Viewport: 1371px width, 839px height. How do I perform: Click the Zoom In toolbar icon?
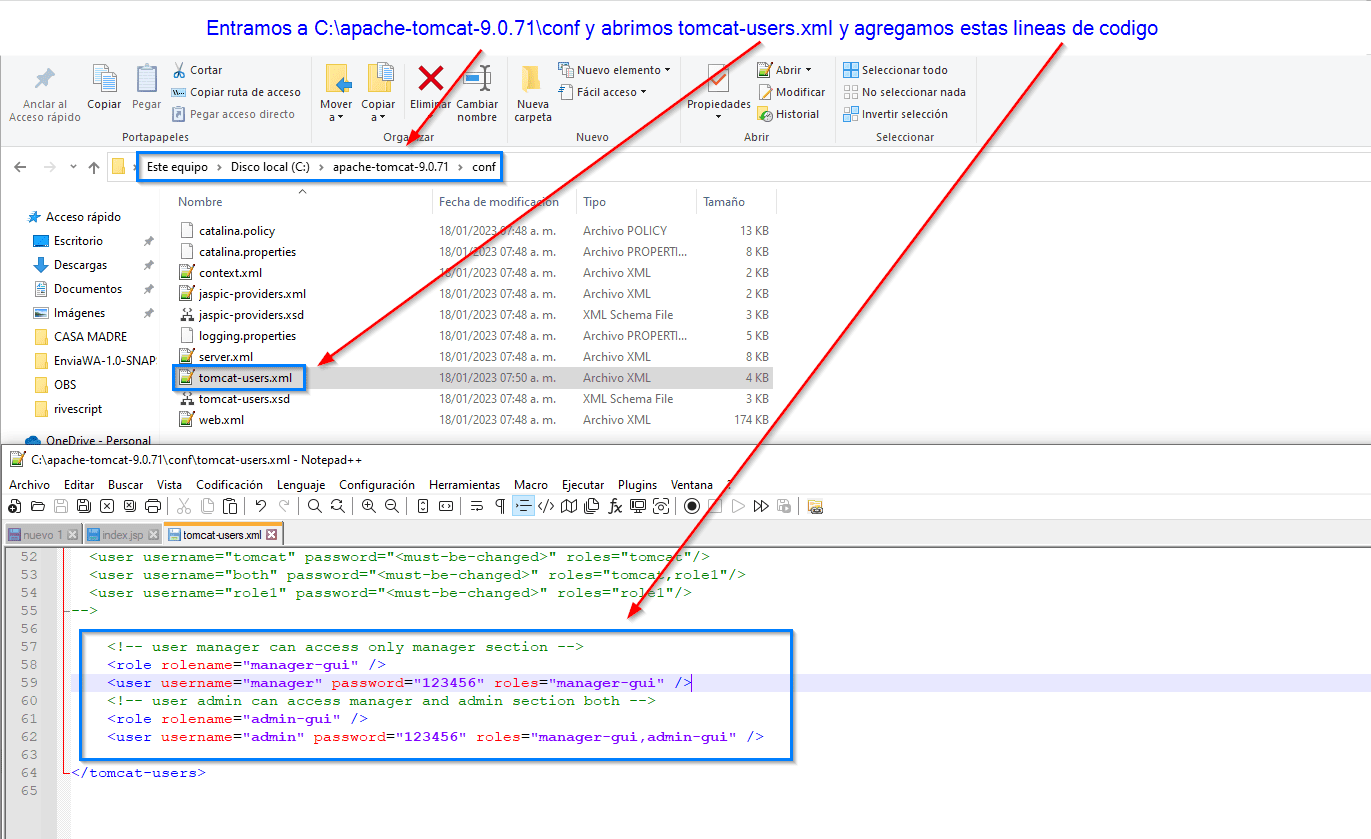click(368, 506)
